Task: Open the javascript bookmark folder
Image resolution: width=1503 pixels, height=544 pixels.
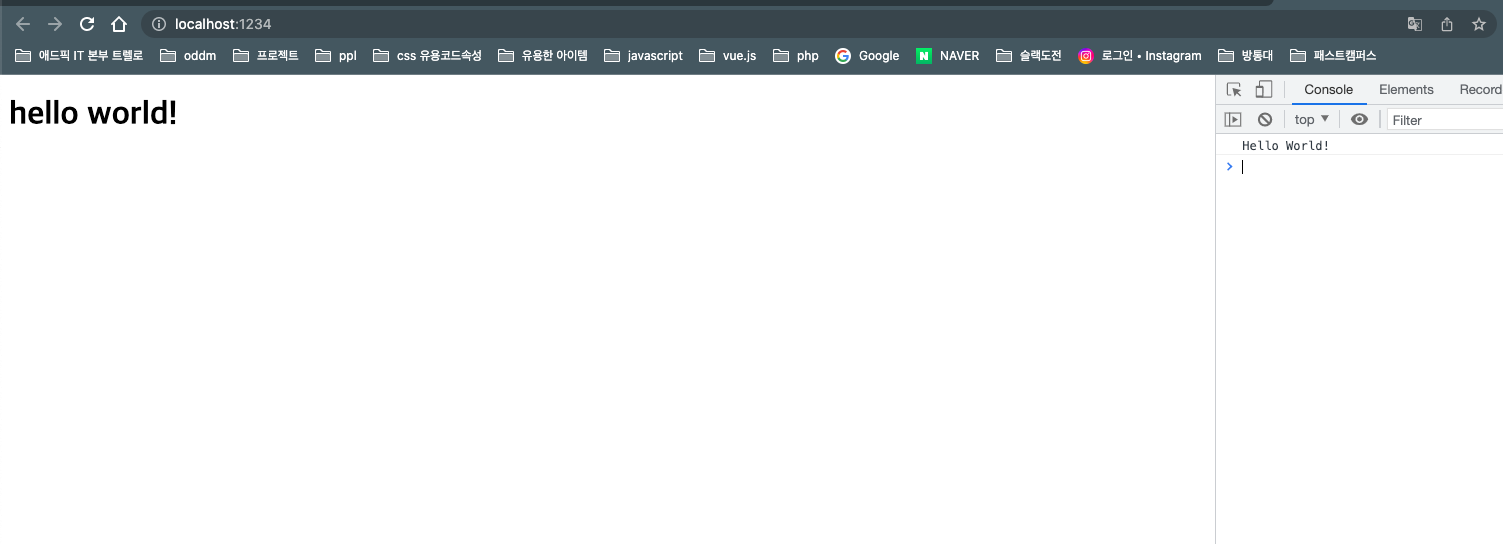Action: tap(644, 56)
